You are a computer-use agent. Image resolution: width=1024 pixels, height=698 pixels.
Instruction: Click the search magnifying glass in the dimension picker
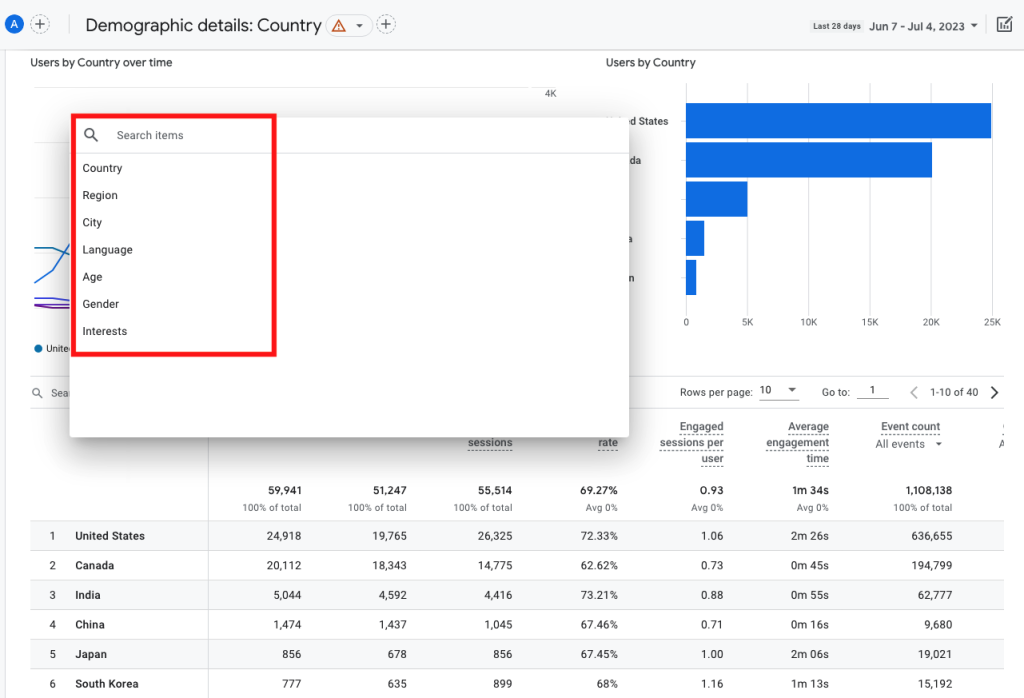(x=91, y=134)
